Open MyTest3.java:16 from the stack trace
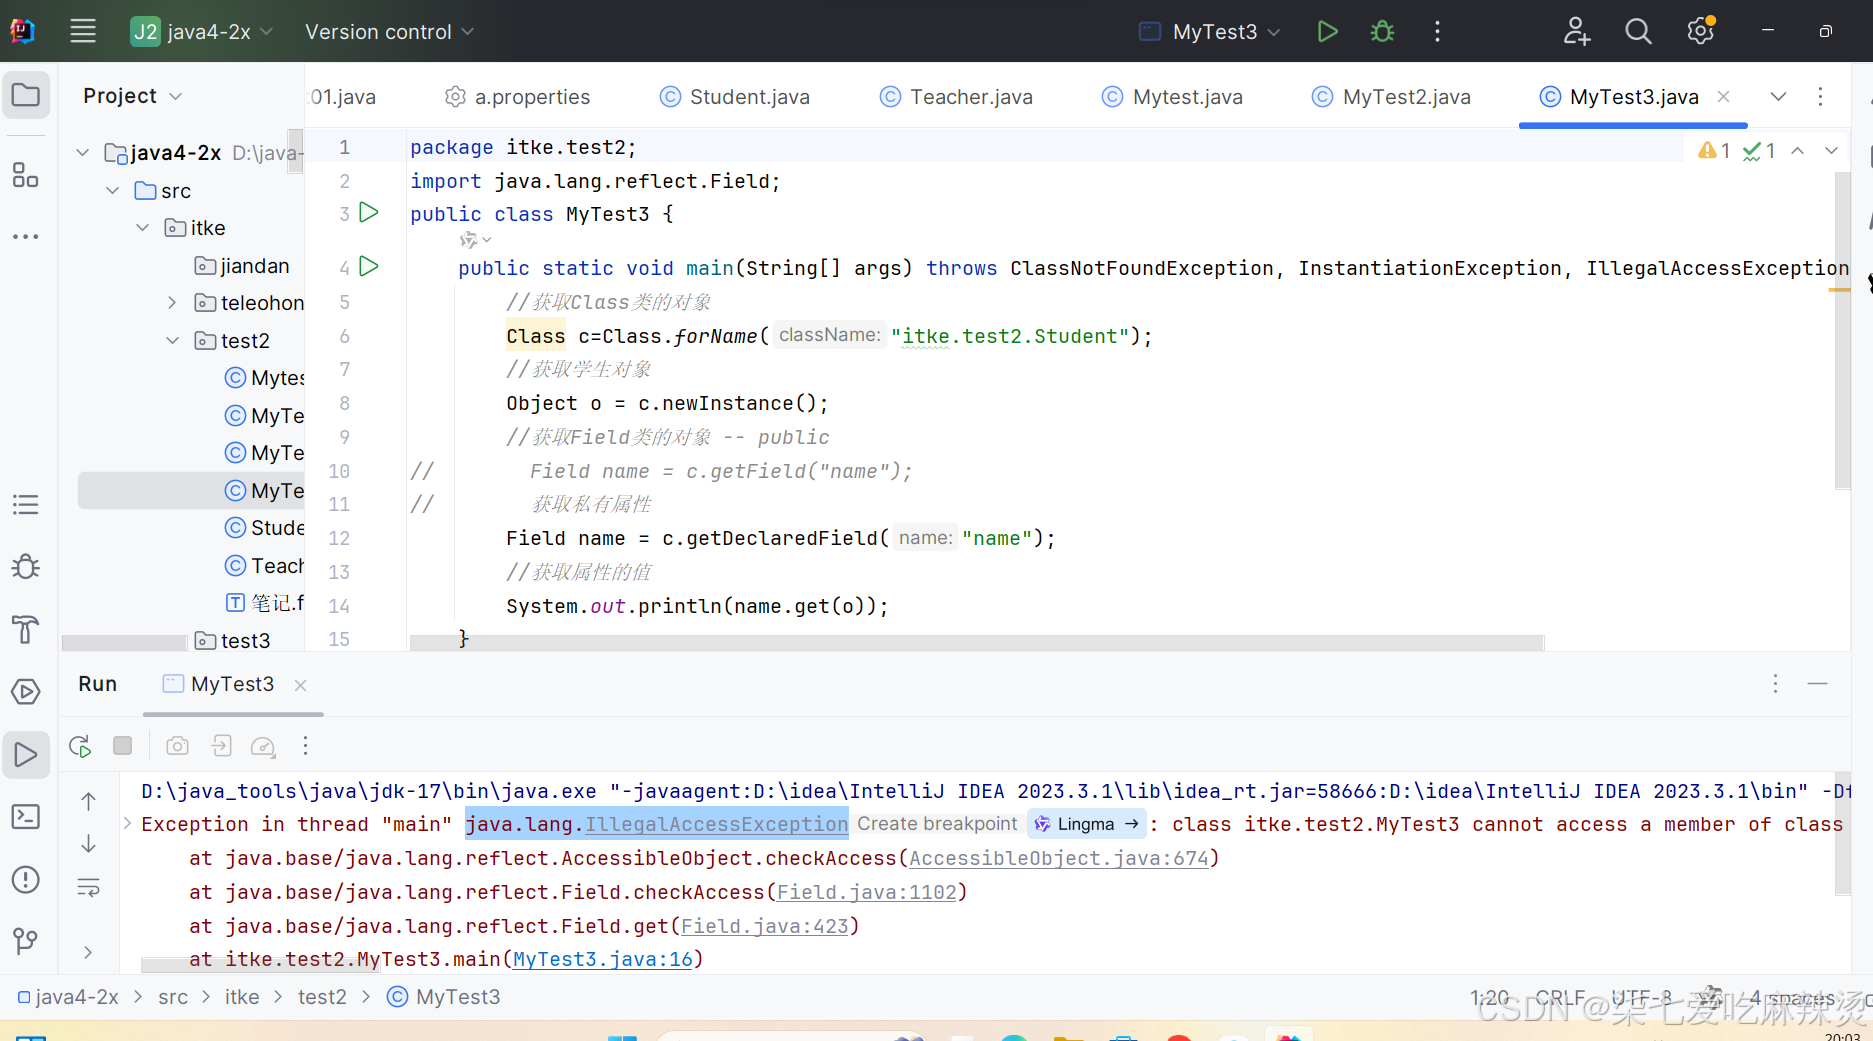Screen dimensions: 1873x1041 point(601,958)
